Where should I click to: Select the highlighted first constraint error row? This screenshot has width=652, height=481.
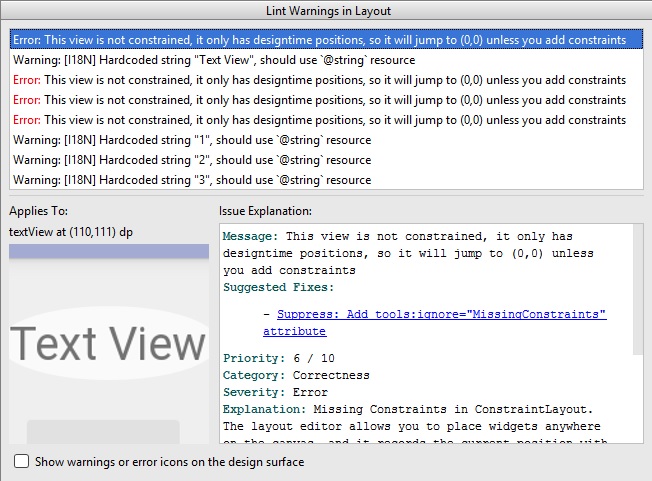pyautogui.click(x=326, y=40)
